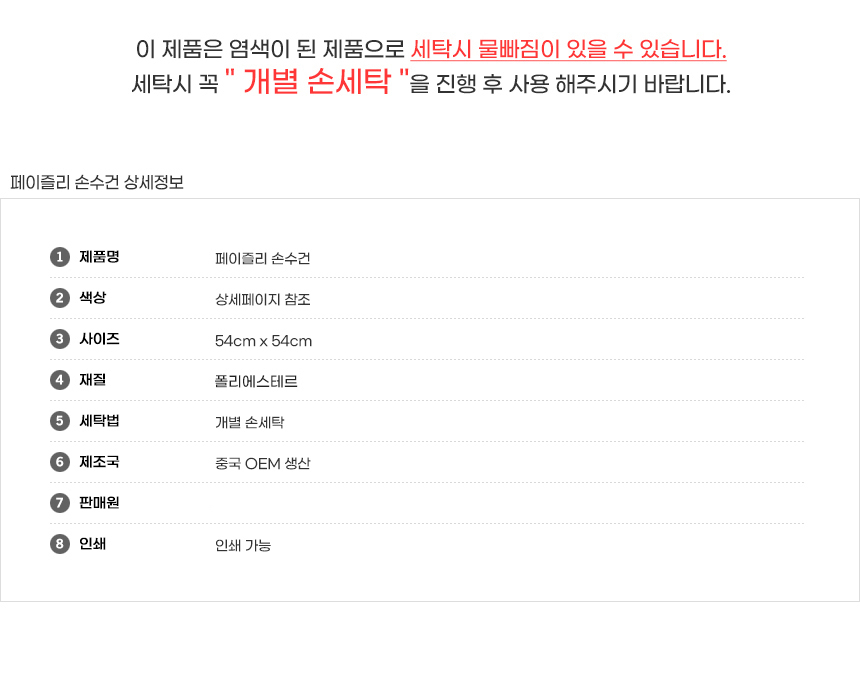The width and height of the screenshot is (860, 700).
Task: Click the number 5 circle icon
Action: [60, 421]
